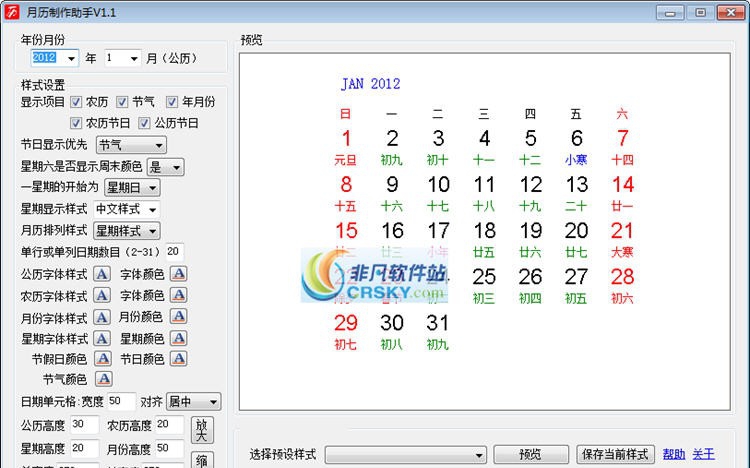The height and width of the screenshot is (468, 750).
Task: Toggle the 农历节日 checkbox
Action: (76, 123)
